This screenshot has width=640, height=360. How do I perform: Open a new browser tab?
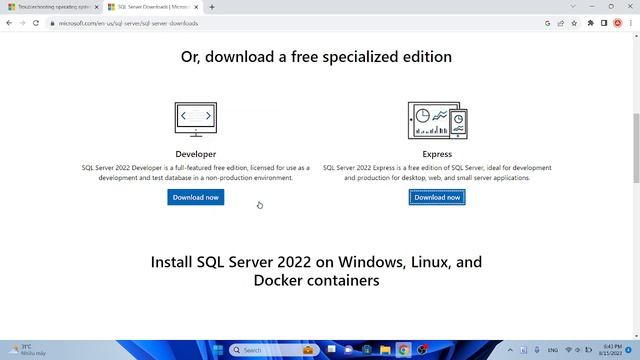(x=212, y=7)
